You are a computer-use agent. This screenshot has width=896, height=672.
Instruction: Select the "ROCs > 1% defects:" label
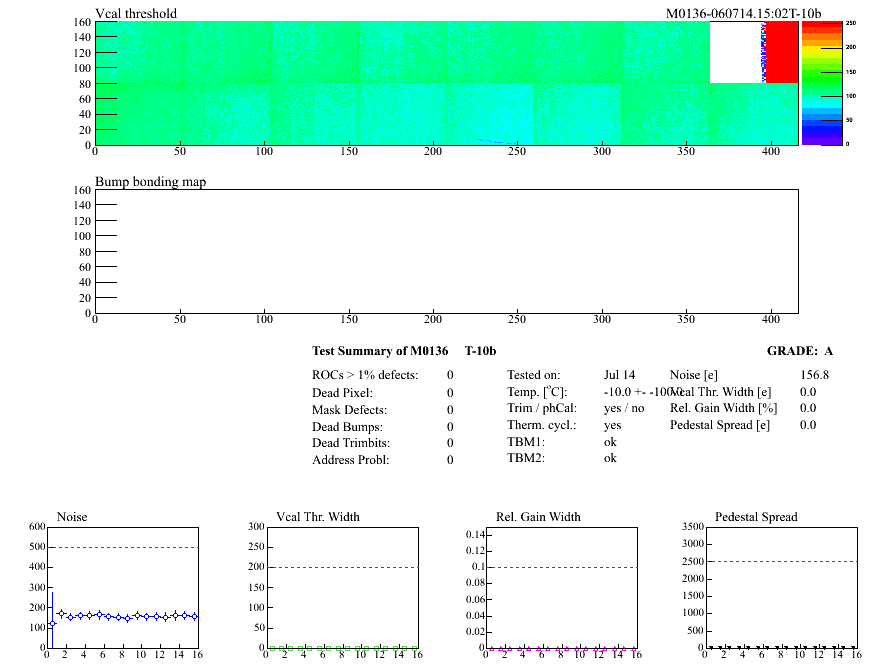pyautogui.click(x=365, y=375)
